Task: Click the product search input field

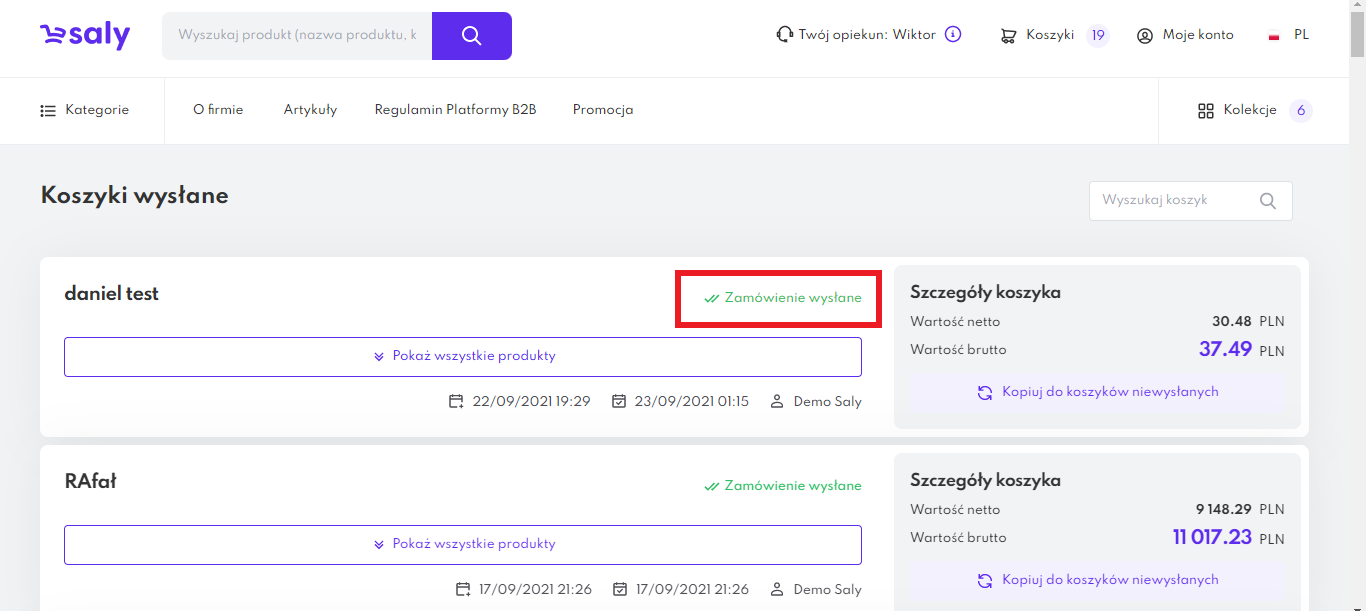Action: (x=297, y=36)
